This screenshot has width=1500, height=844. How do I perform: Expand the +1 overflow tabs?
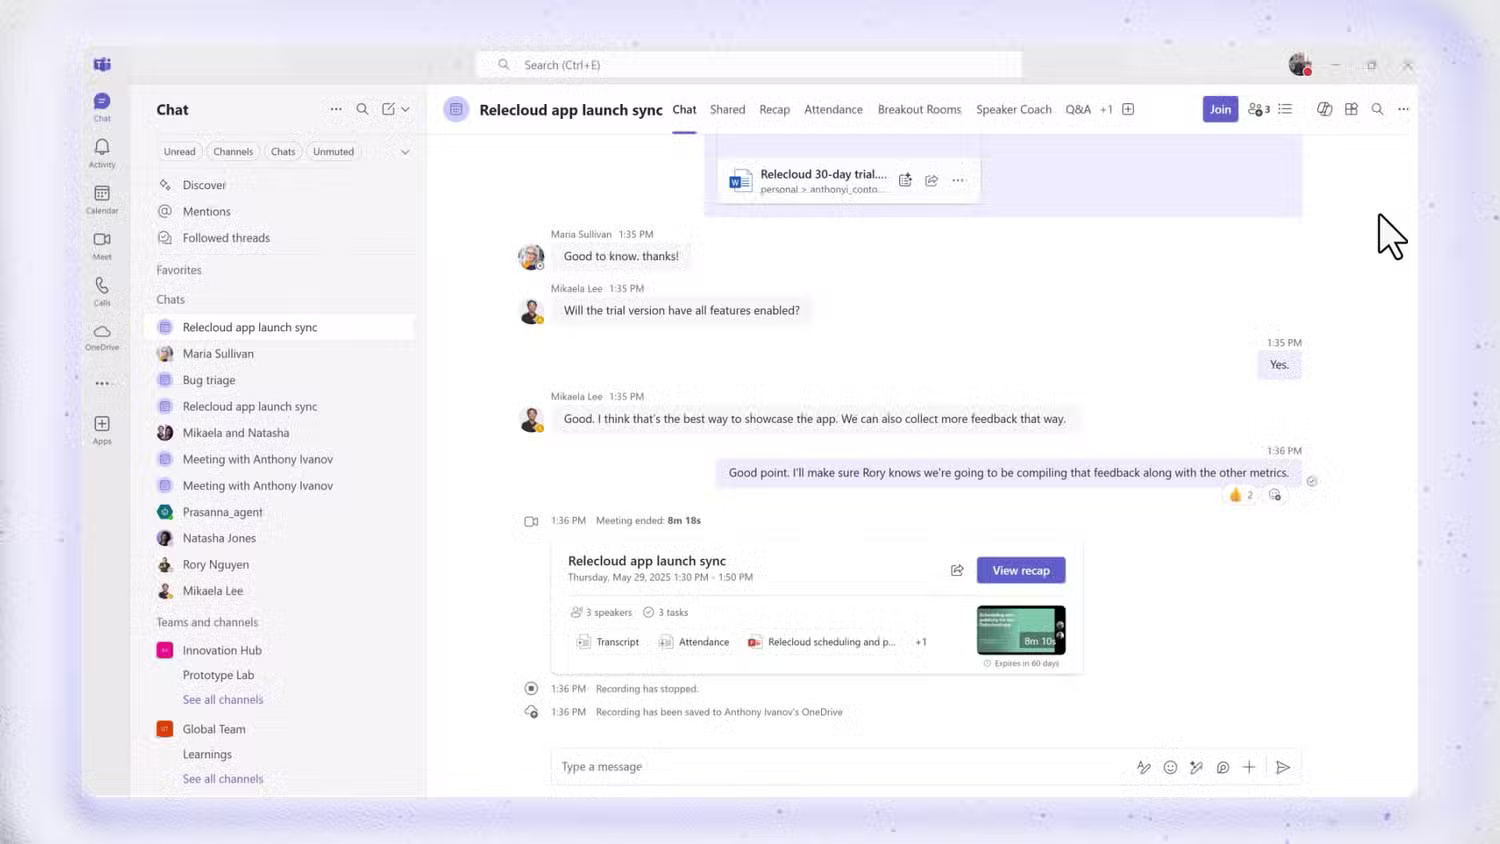click(x=1106, y=110)
